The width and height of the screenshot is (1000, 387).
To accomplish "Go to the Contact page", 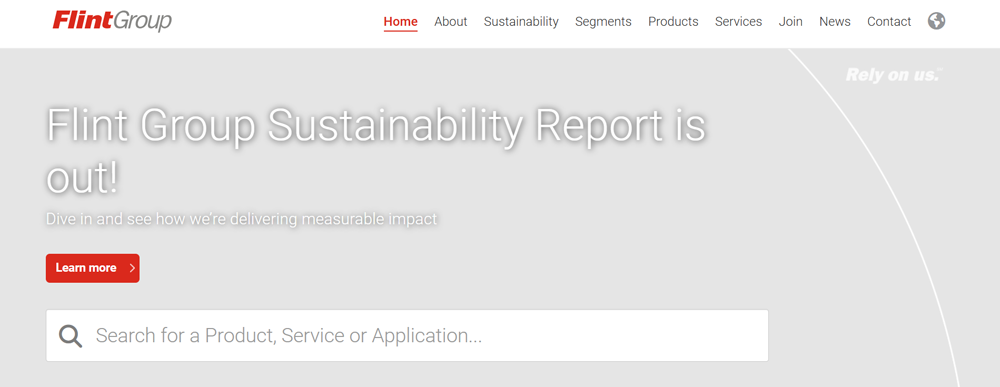I will pyautogui.click(x=889, y=22).
